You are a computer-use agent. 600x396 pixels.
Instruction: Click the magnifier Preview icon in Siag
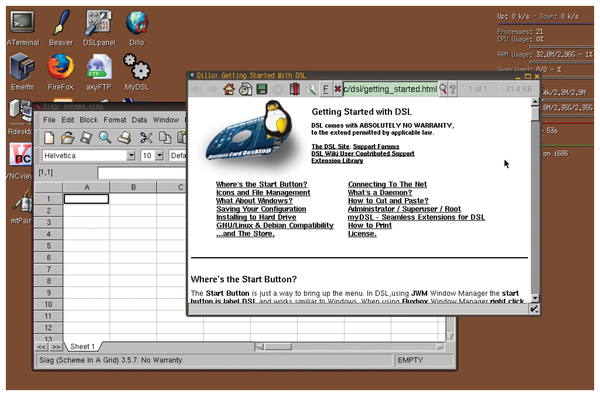(x=105, y=138)
